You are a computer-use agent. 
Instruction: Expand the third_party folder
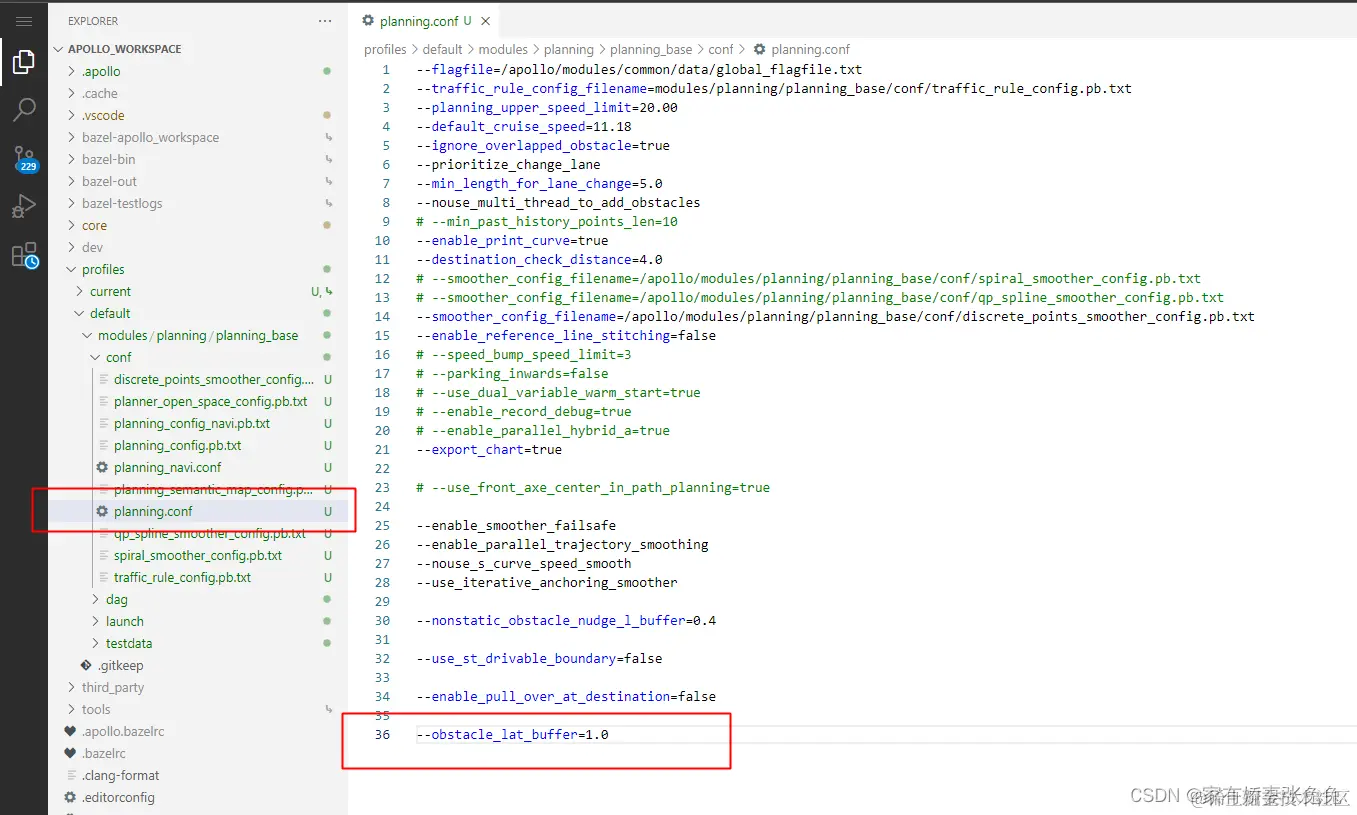coord(113,687)
